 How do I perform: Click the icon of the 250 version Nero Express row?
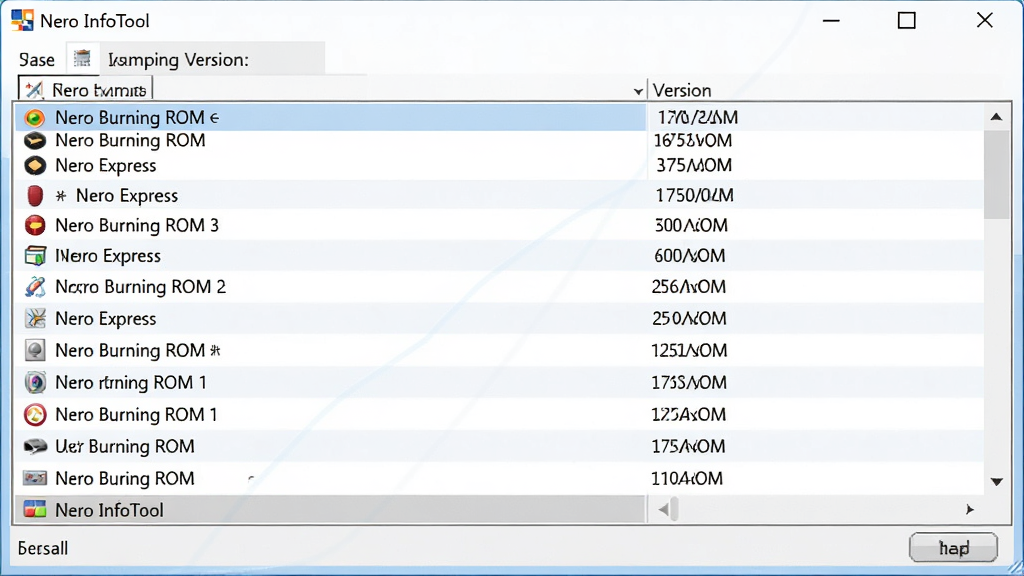tap(35, 318)
